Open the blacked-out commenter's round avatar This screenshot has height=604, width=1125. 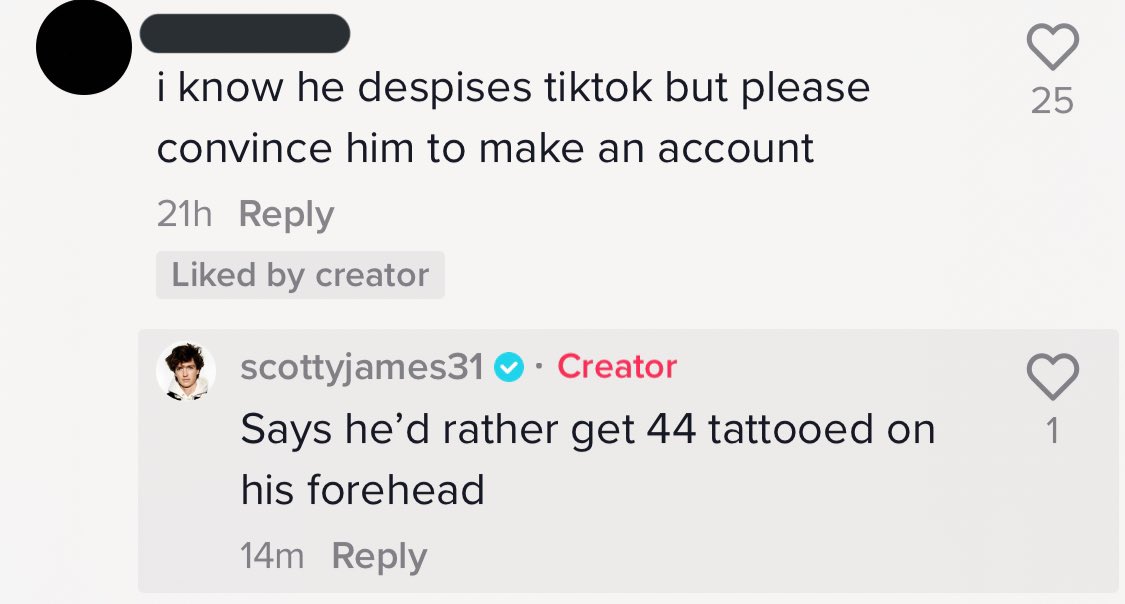[84, 47]
